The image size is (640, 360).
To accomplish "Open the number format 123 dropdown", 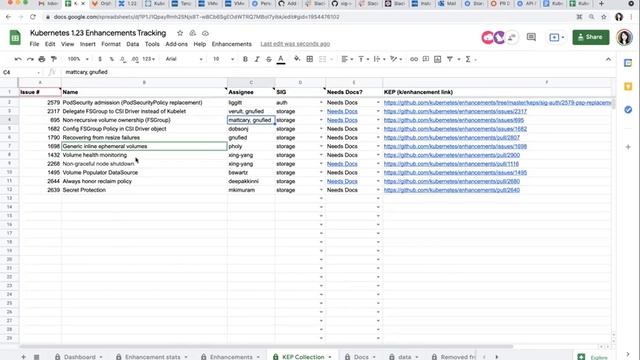I will coord(149,59).
